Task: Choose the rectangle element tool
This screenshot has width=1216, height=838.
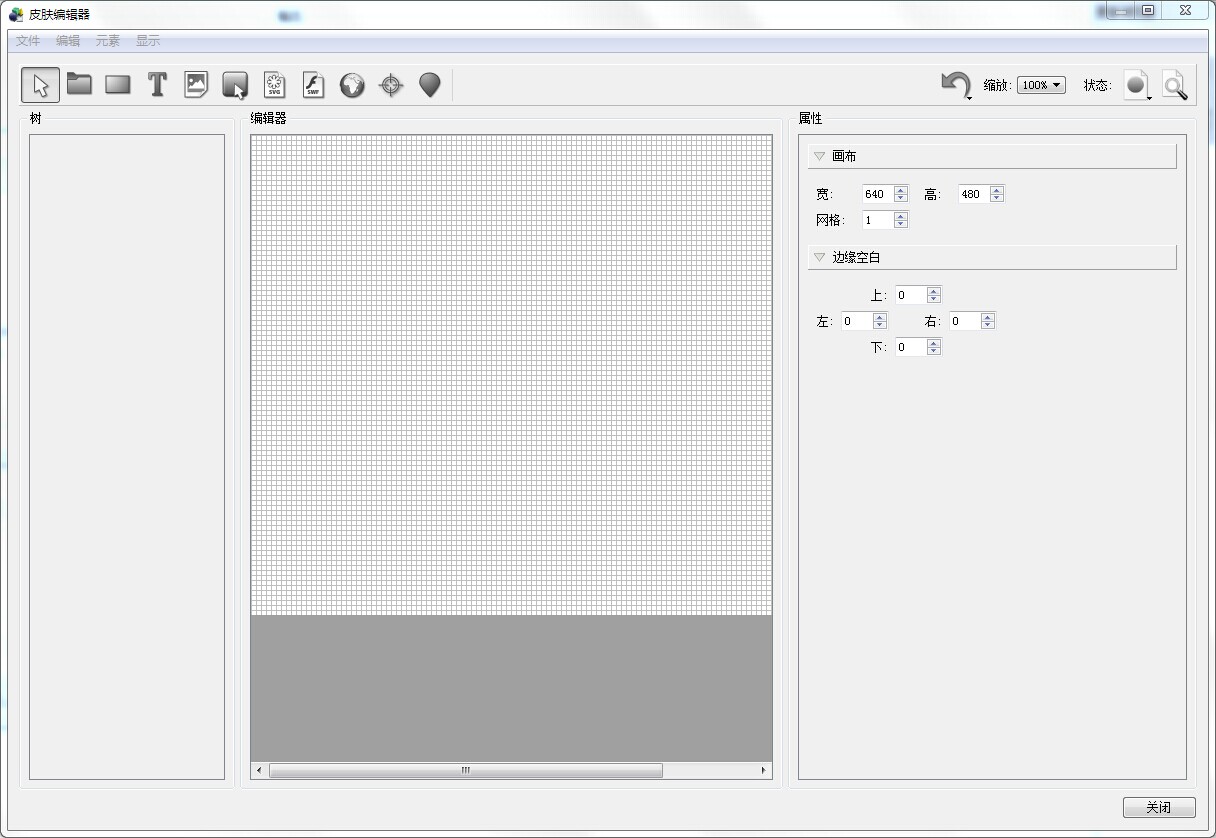Action: point(118,85)
